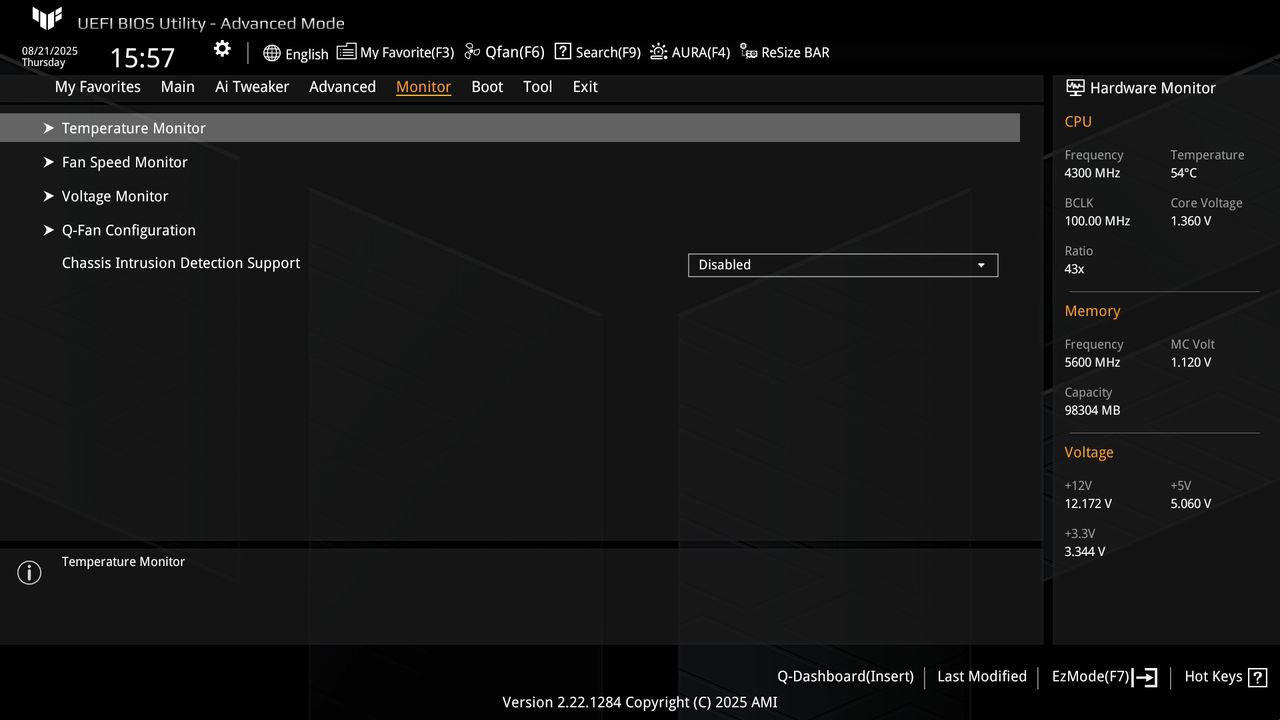This screenshot has height=720, width=1280.
Task: Open Qfan control with the fan icon
Action: [471, 51]
